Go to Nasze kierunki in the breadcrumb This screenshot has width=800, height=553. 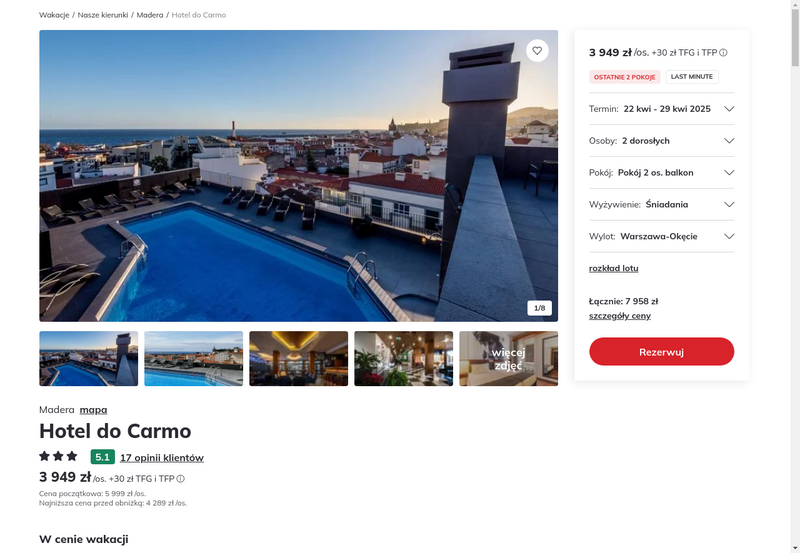[103, 15]
